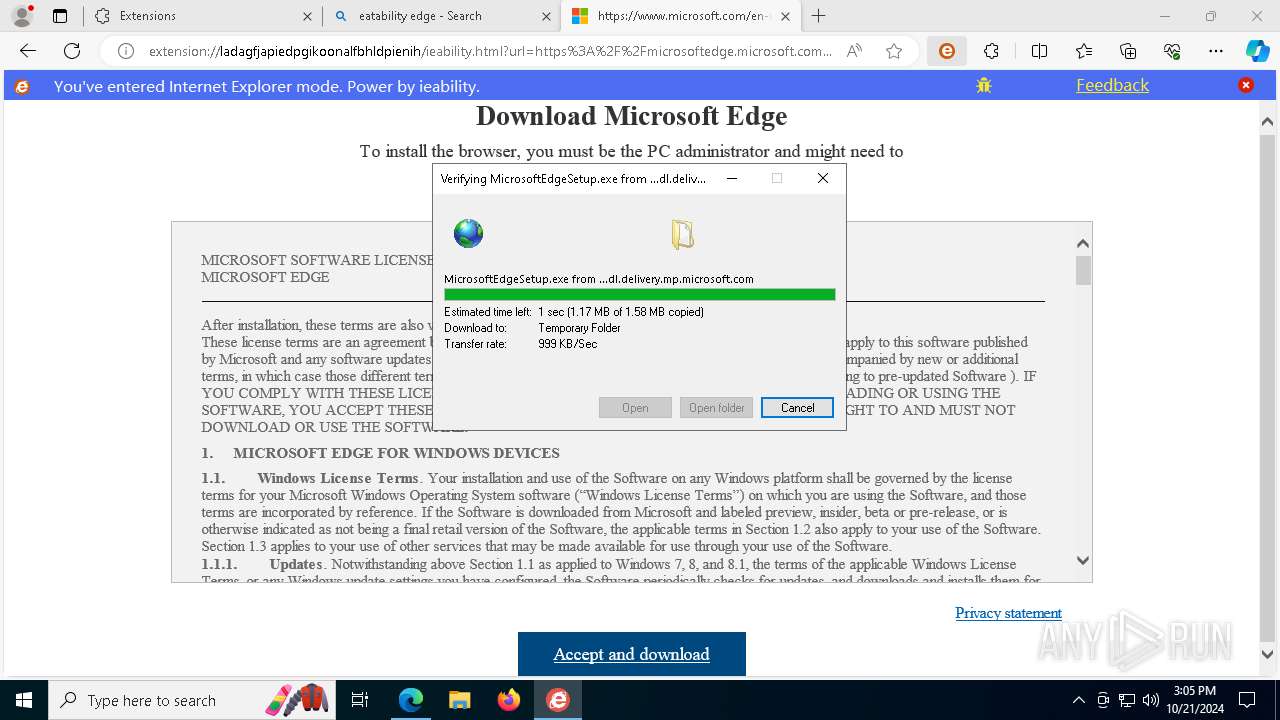The height and width of the screenshot is (720, 1280).
Task: Open the Privacy statement link
Action: (x=1008, y=613)
